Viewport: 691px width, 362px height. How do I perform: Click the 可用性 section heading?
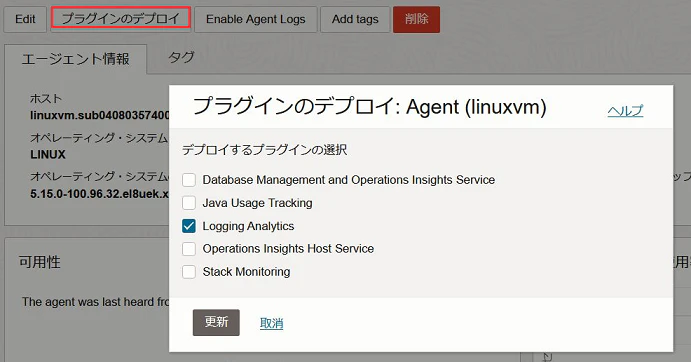point(40,262)
